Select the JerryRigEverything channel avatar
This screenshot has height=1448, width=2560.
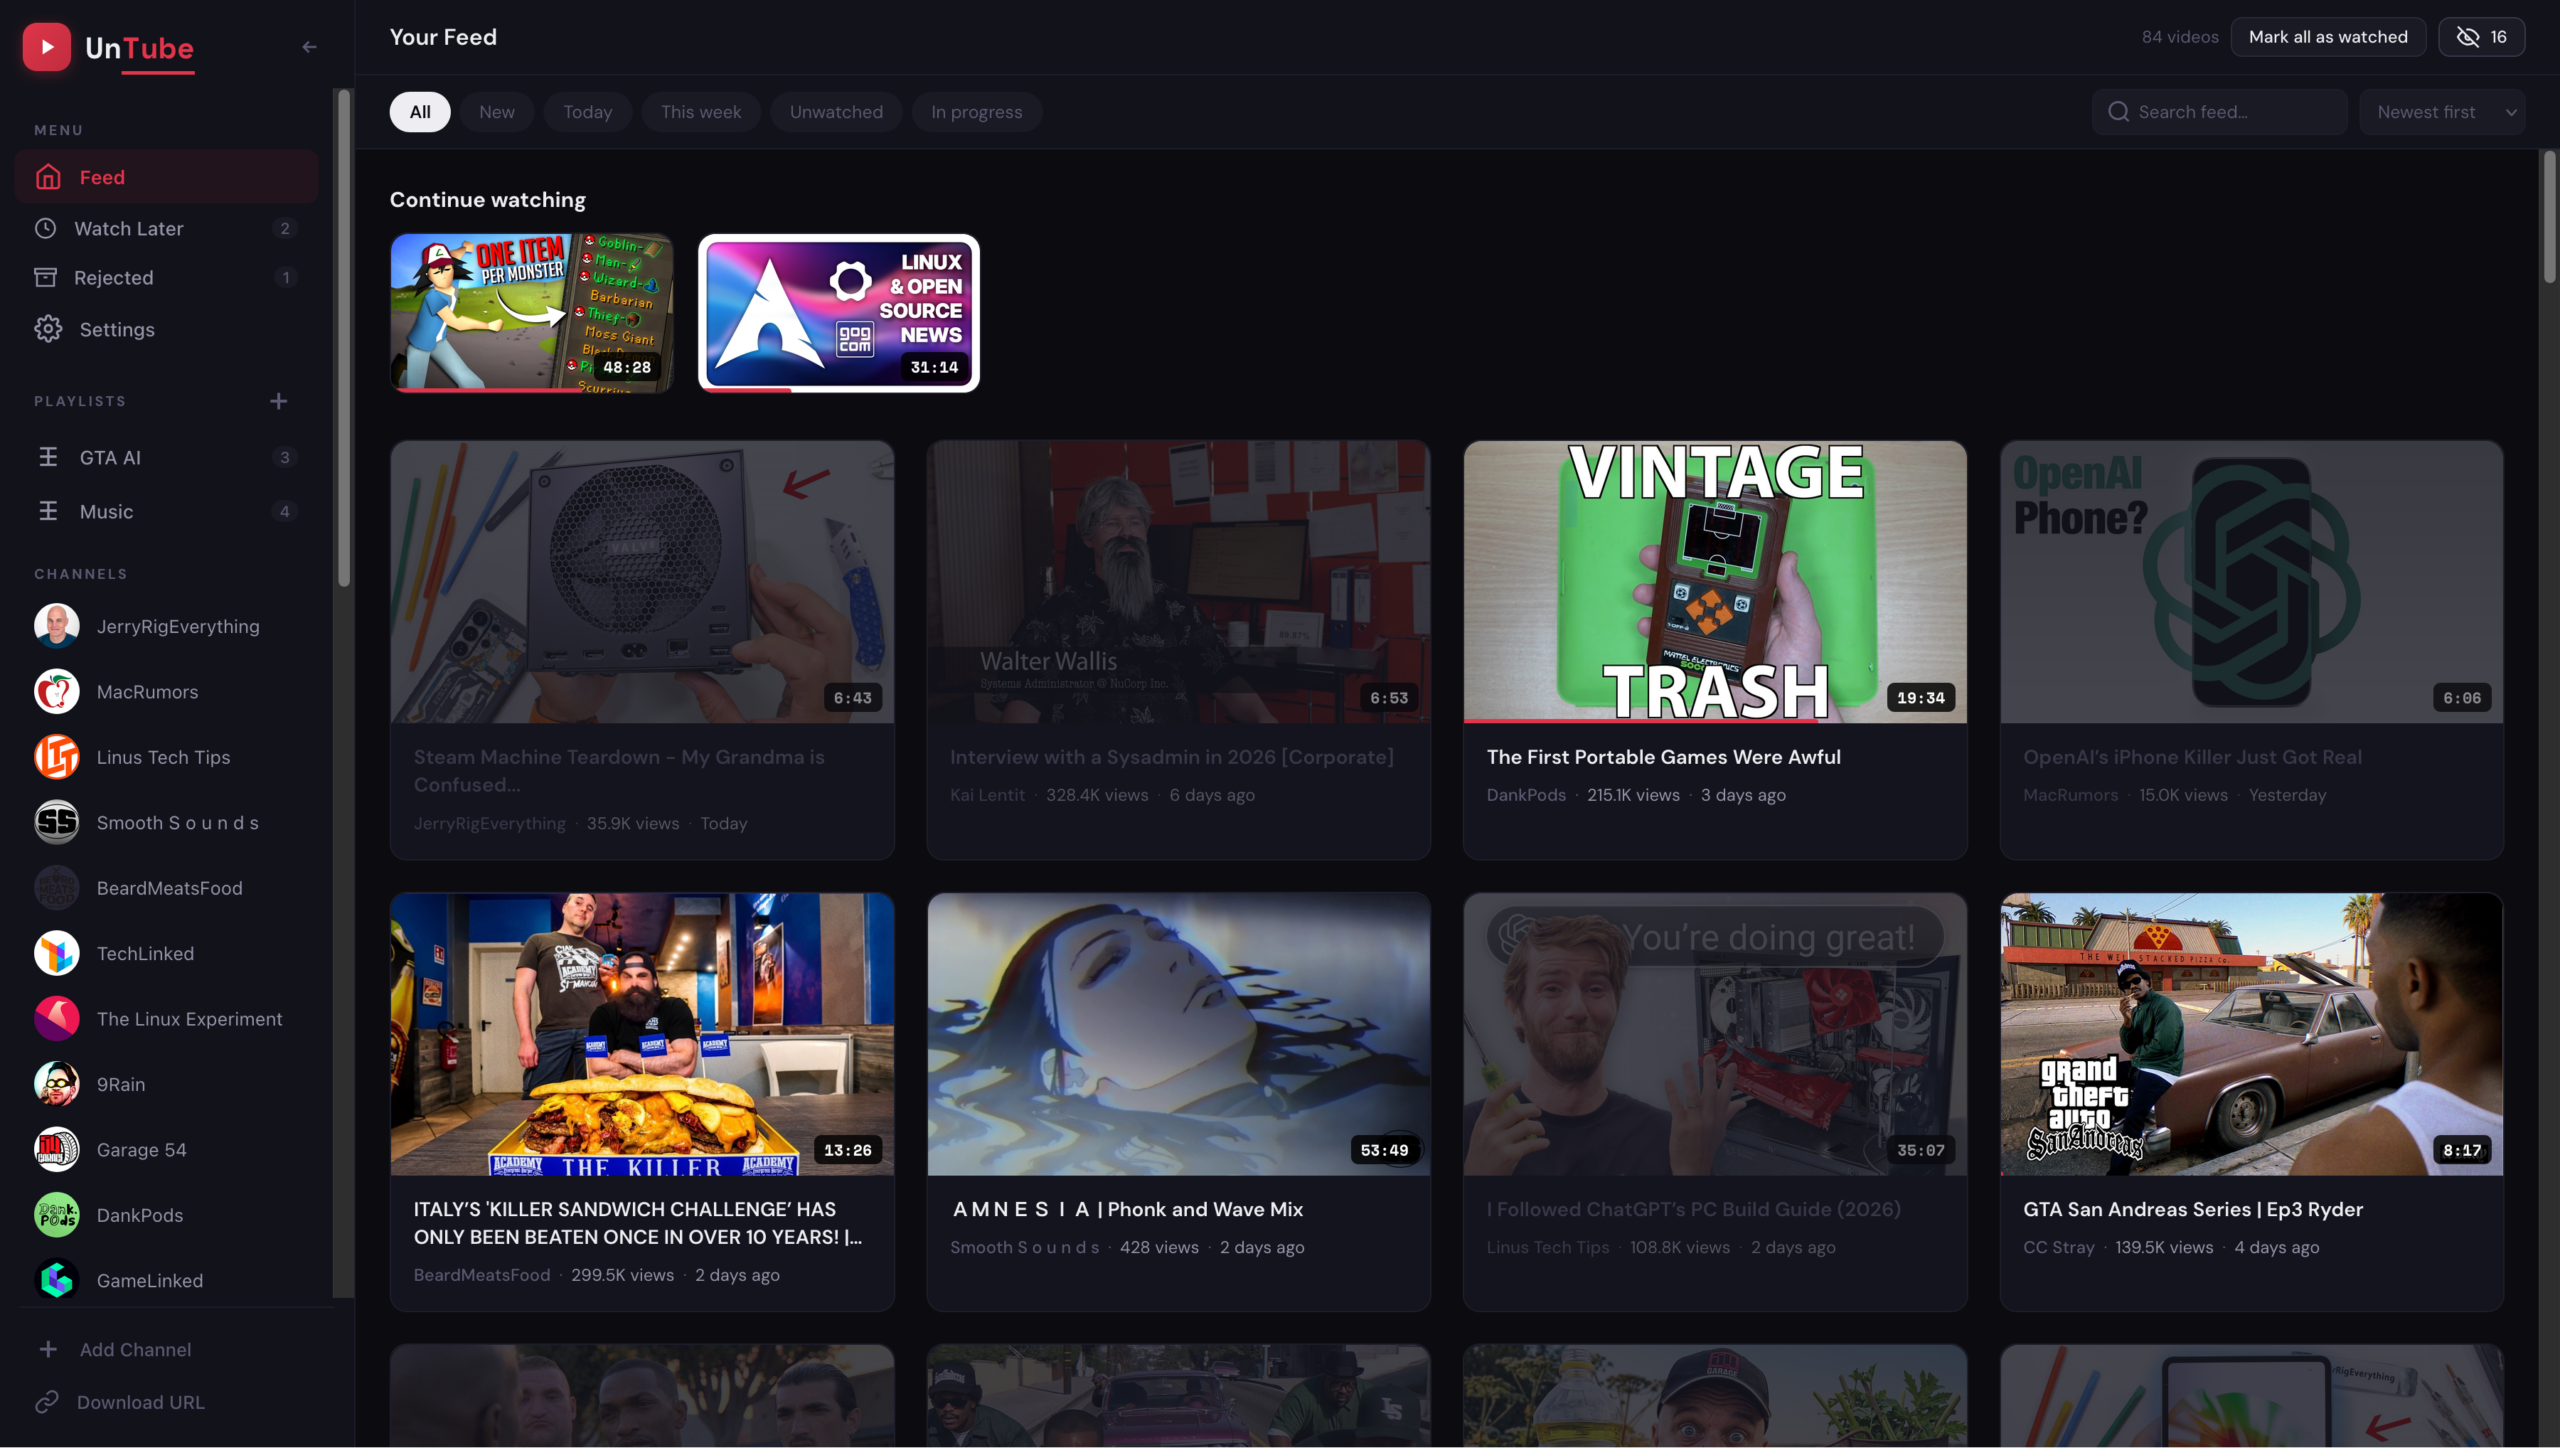click(57, 626)
